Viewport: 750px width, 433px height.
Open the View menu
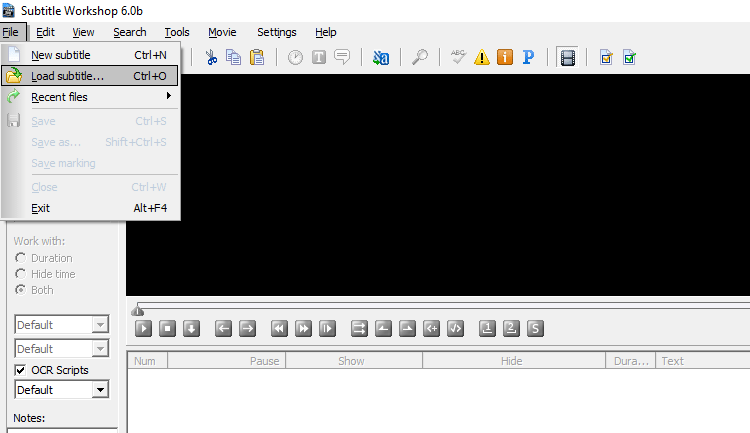83,32
